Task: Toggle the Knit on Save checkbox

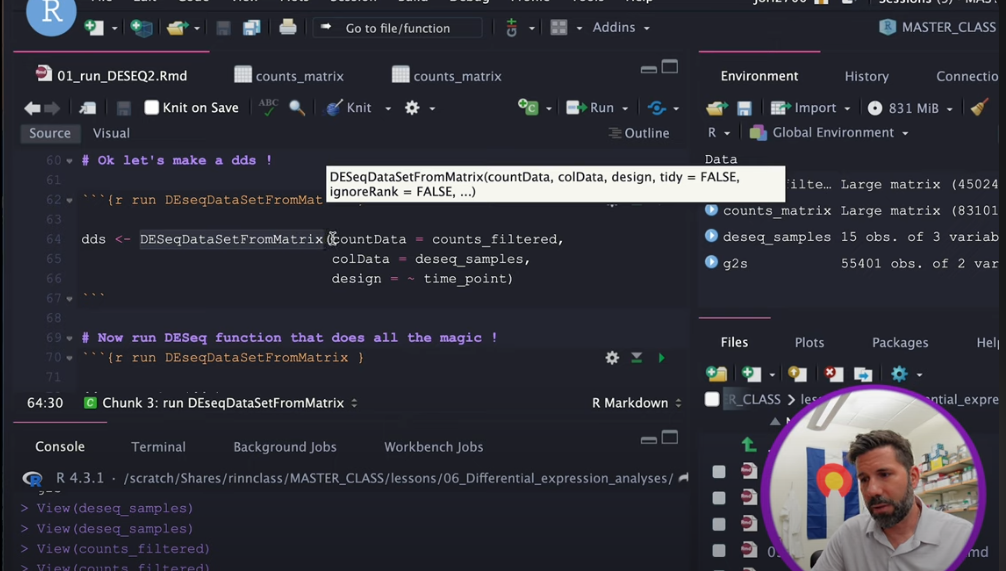Action: (151, 108)
